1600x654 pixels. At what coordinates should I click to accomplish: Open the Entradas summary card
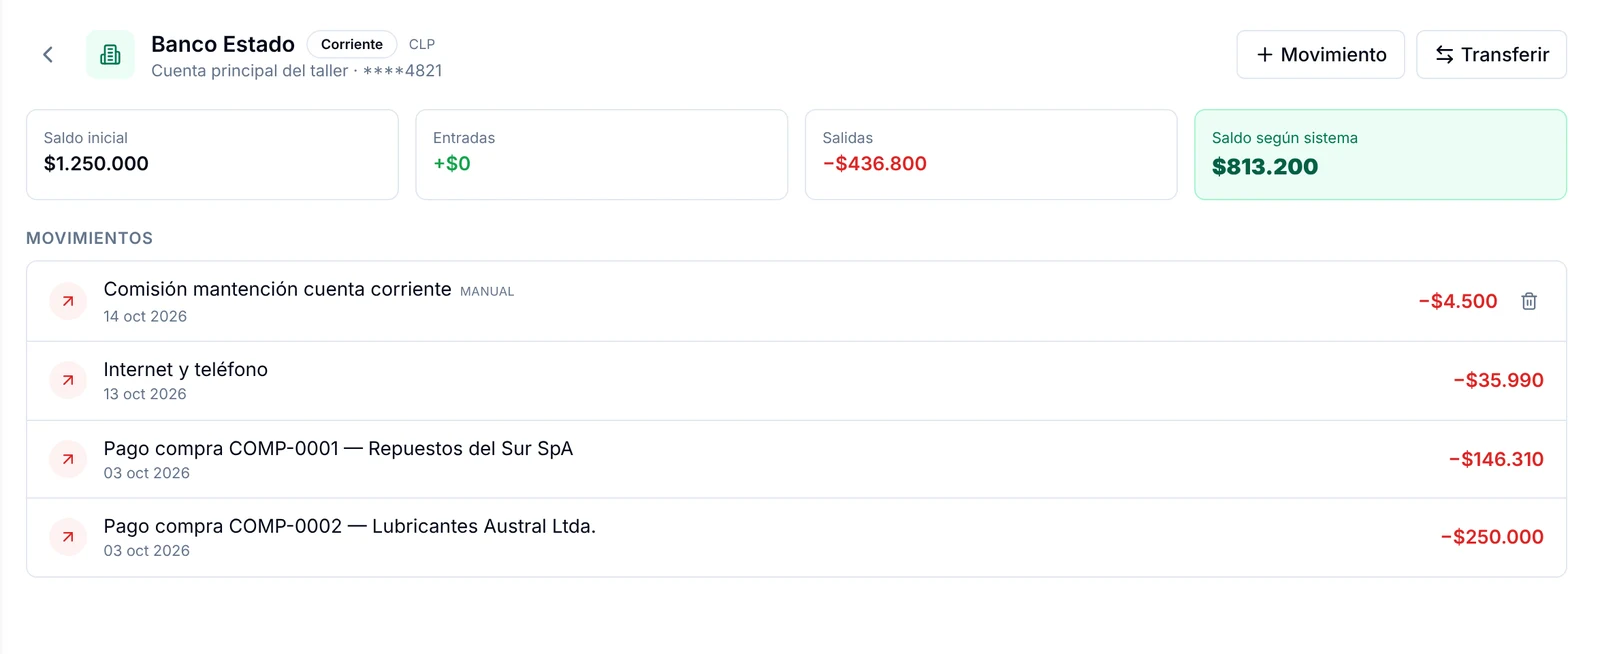(602, 155)
